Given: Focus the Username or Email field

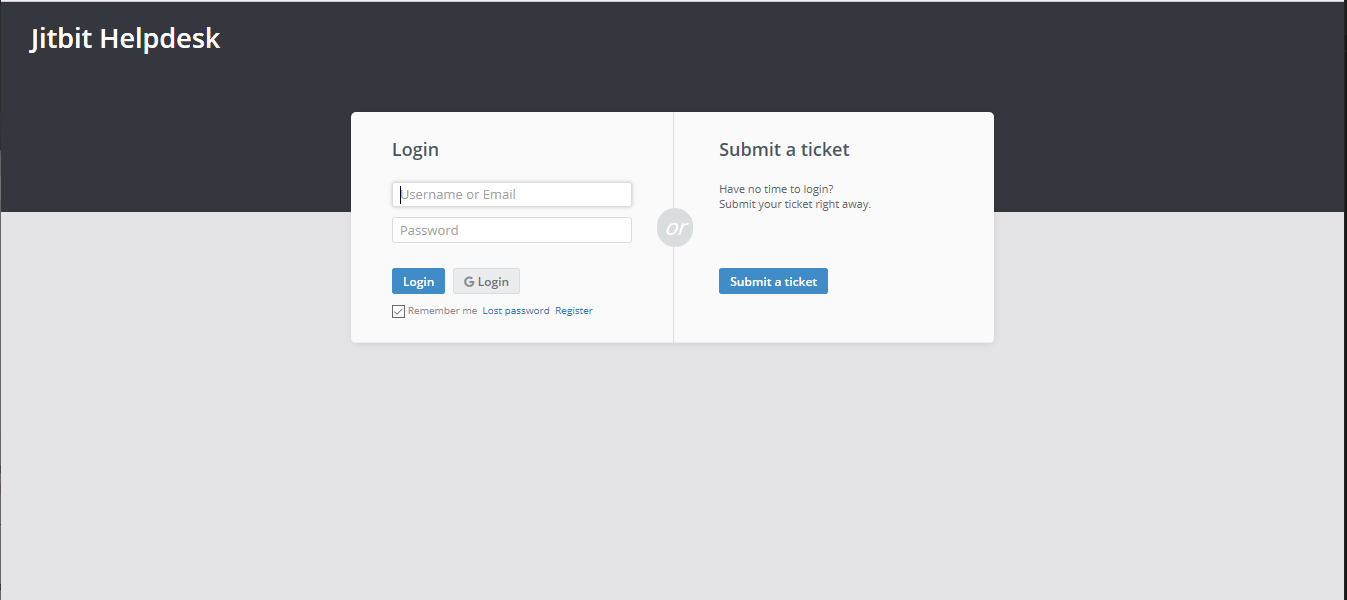Looking at the screenshot, I should point(512,194).
